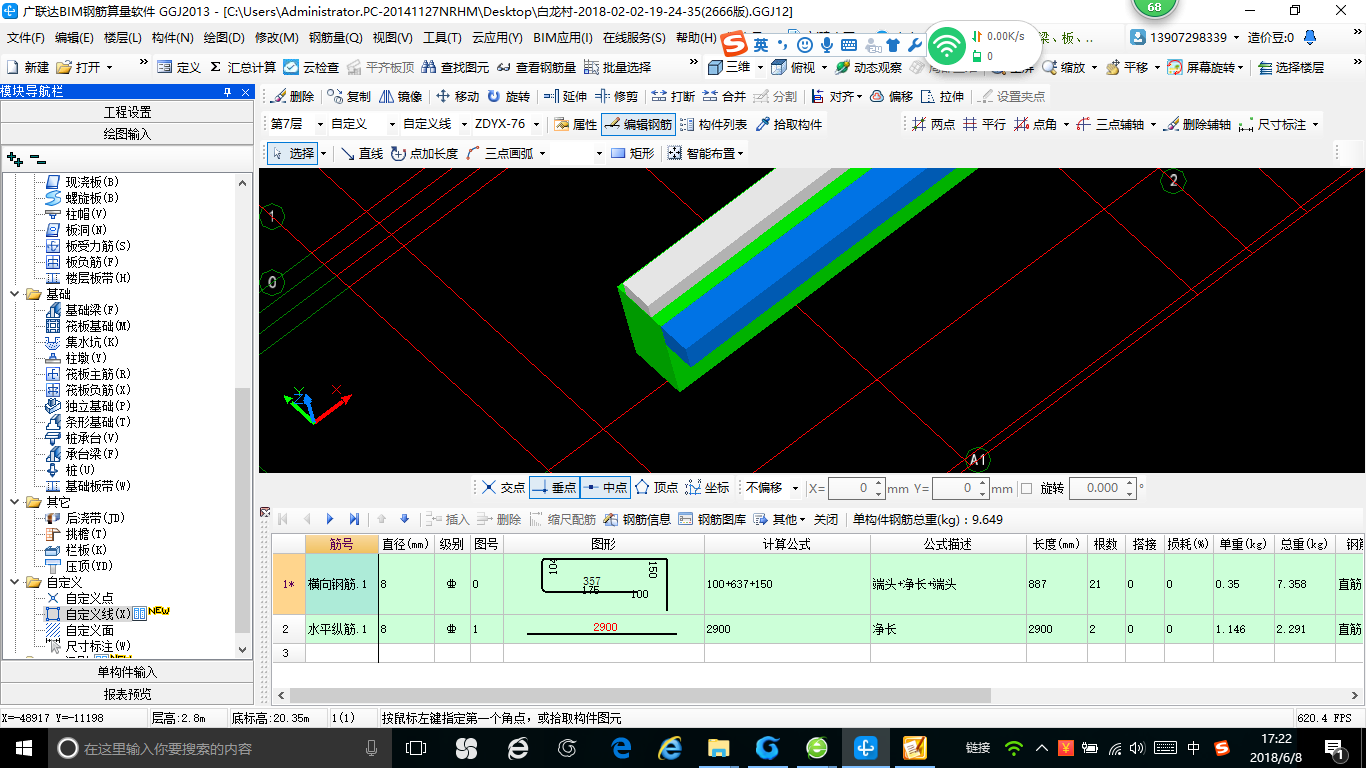Click the 报表预览 panel button

[x=128, y=694]
